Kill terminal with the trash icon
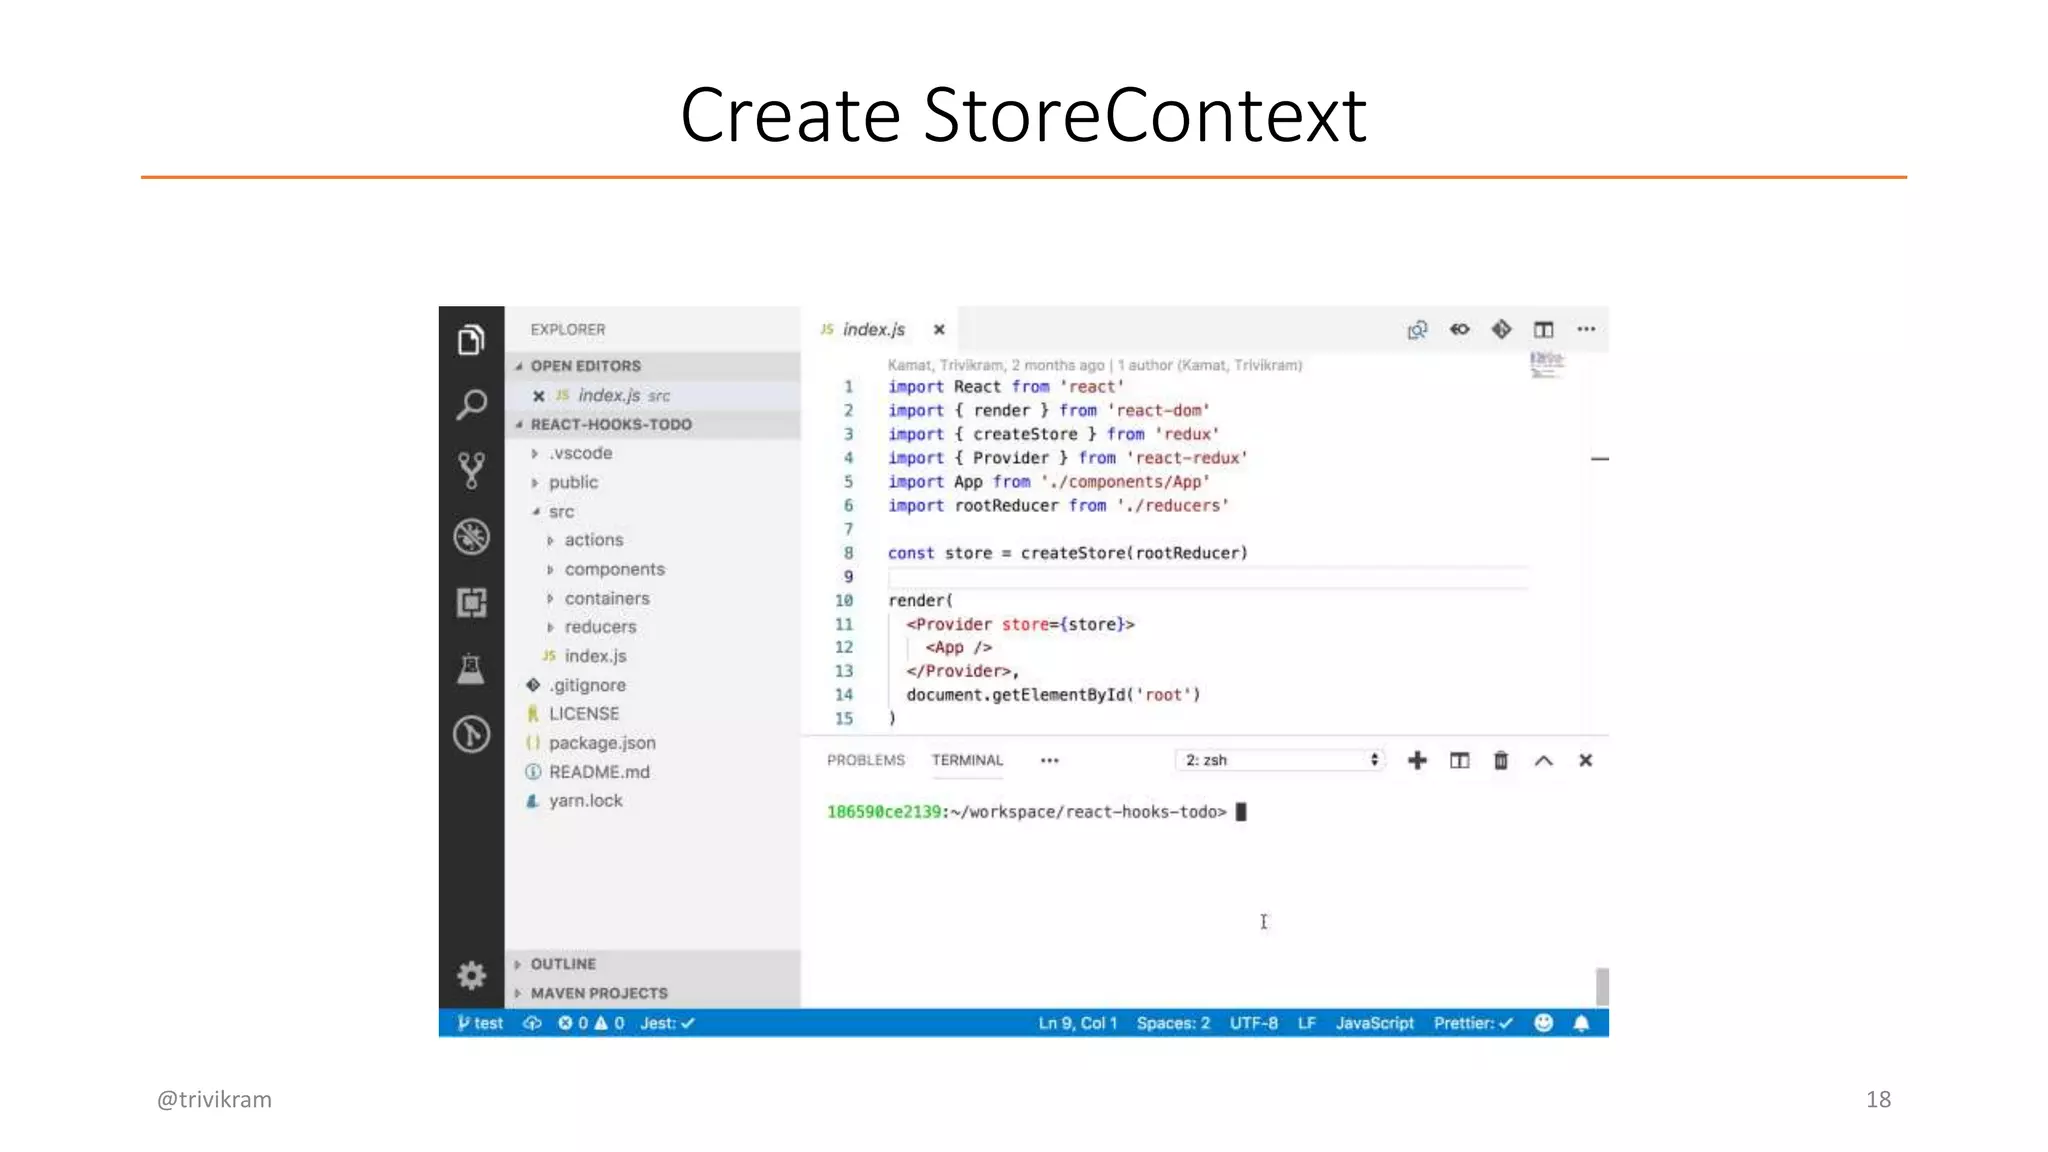The image size is (2048, 1152). click(1500, 761)
